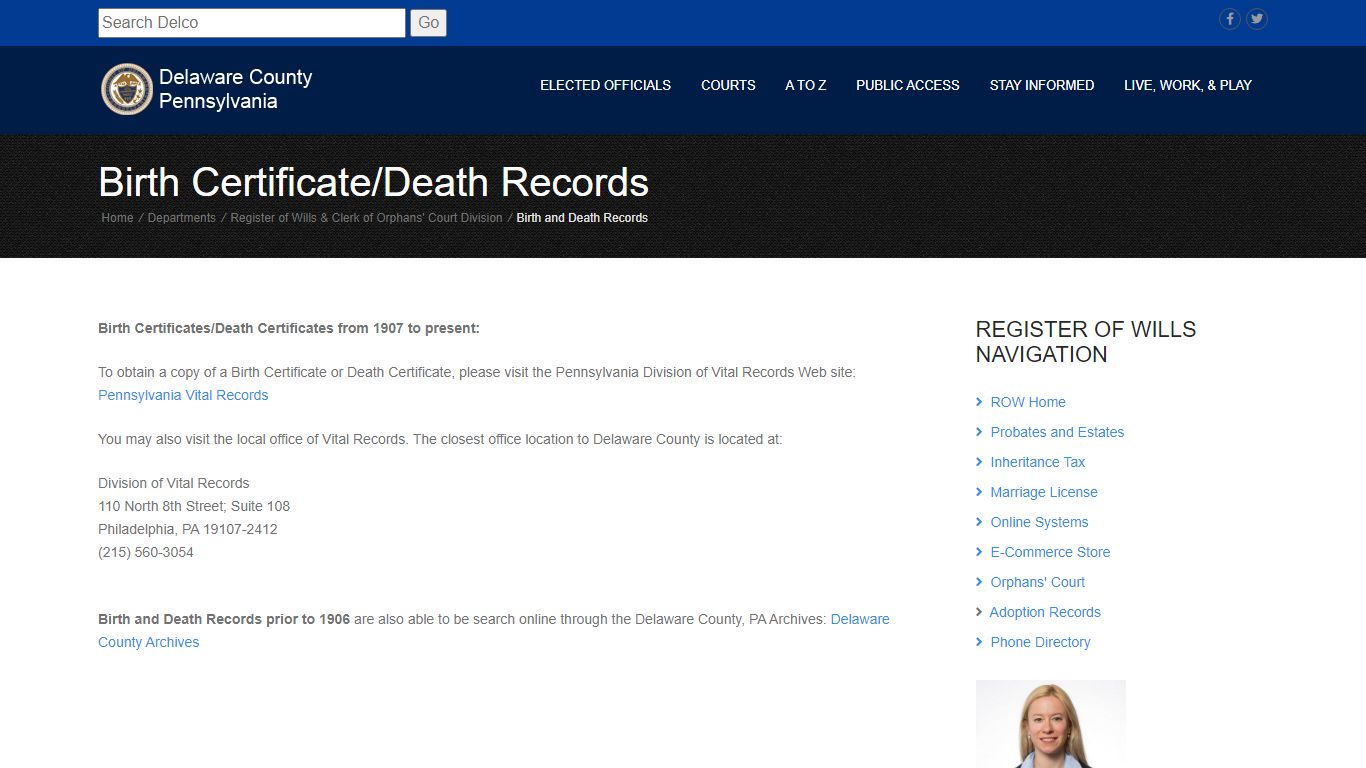
Task: Click the Division of Vital Records text
Action: tap(173, 483)
